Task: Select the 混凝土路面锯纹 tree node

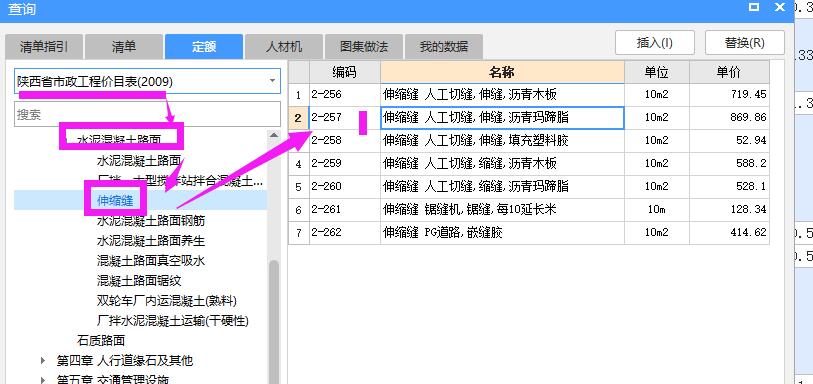Action: click(139, 281)
